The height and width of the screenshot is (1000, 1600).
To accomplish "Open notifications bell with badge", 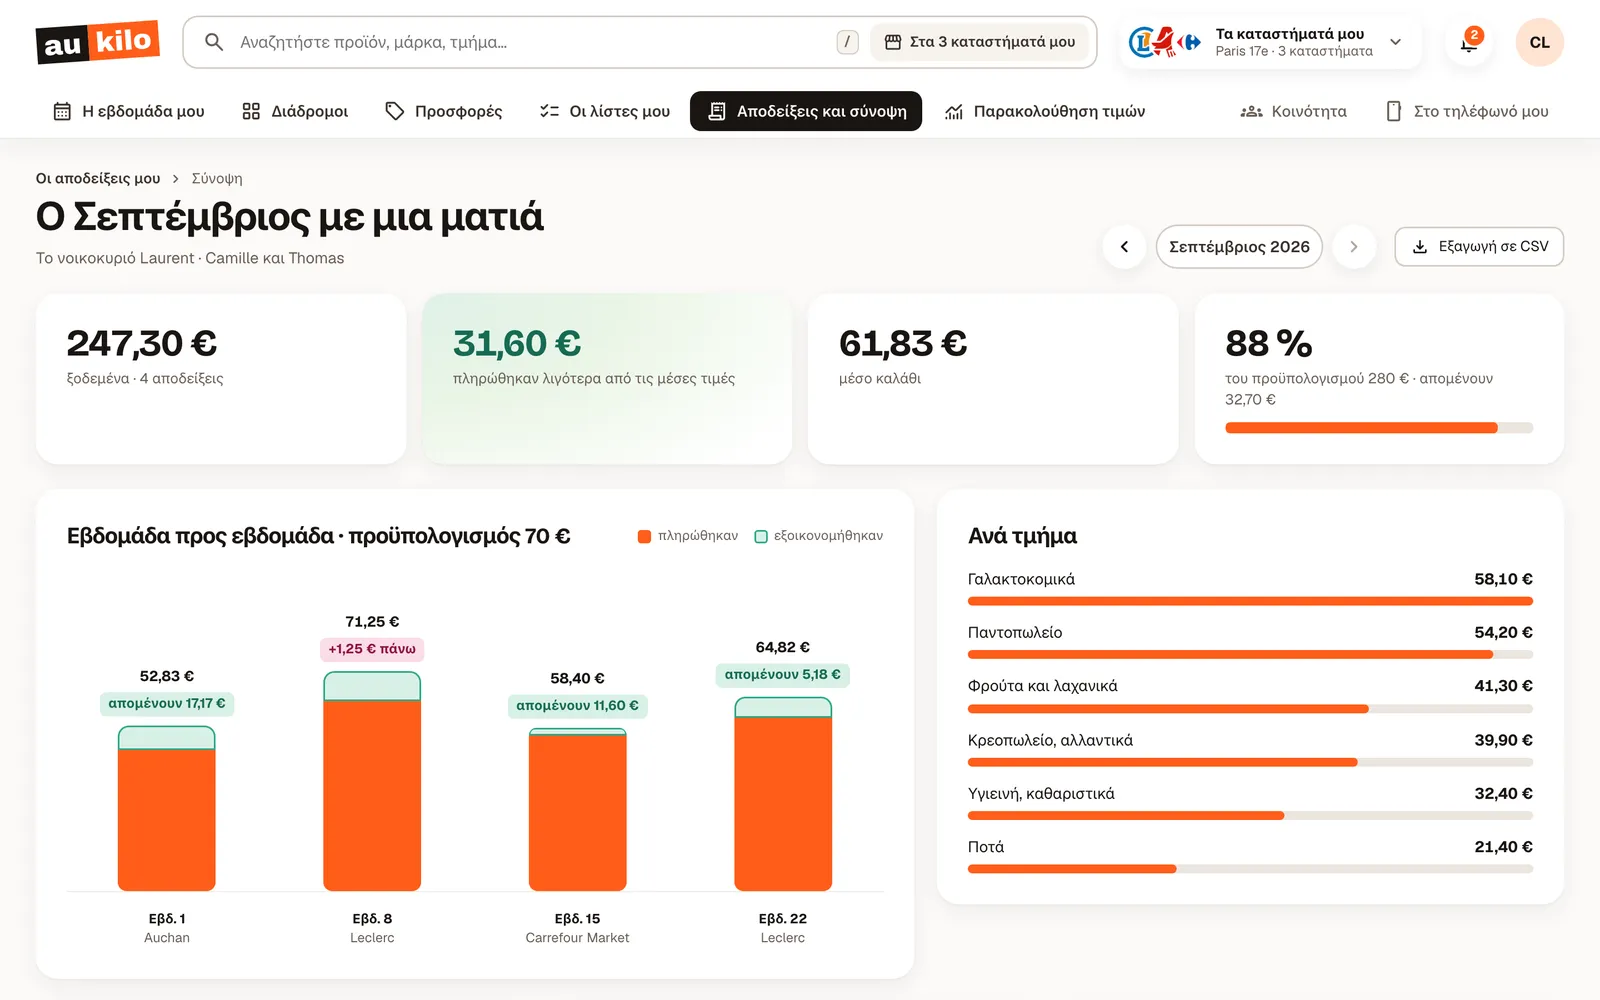I will (x=1469, y=42).
